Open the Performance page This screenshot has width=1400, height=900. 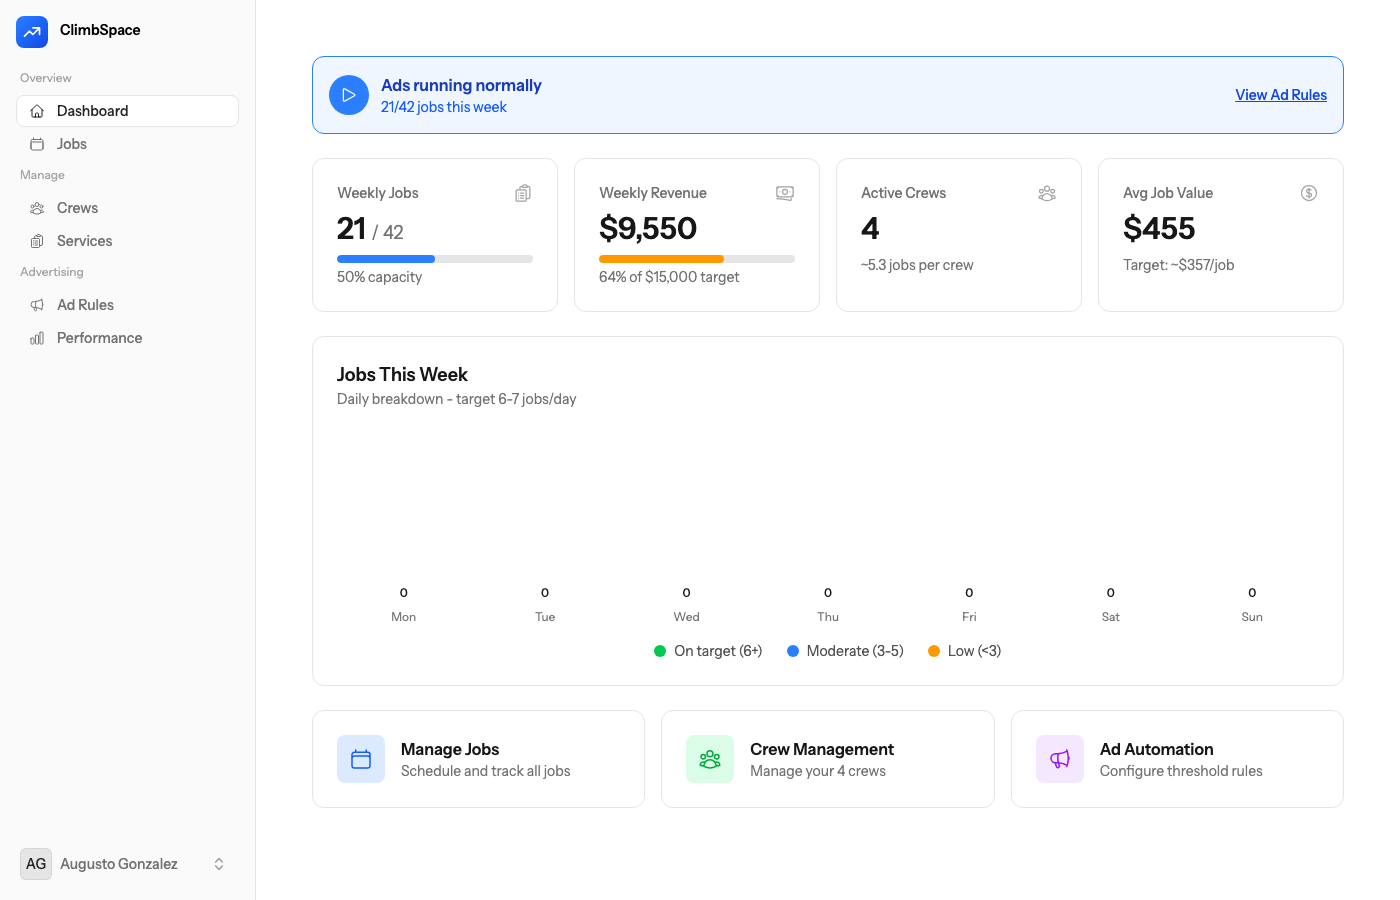[x=99, y=338]
